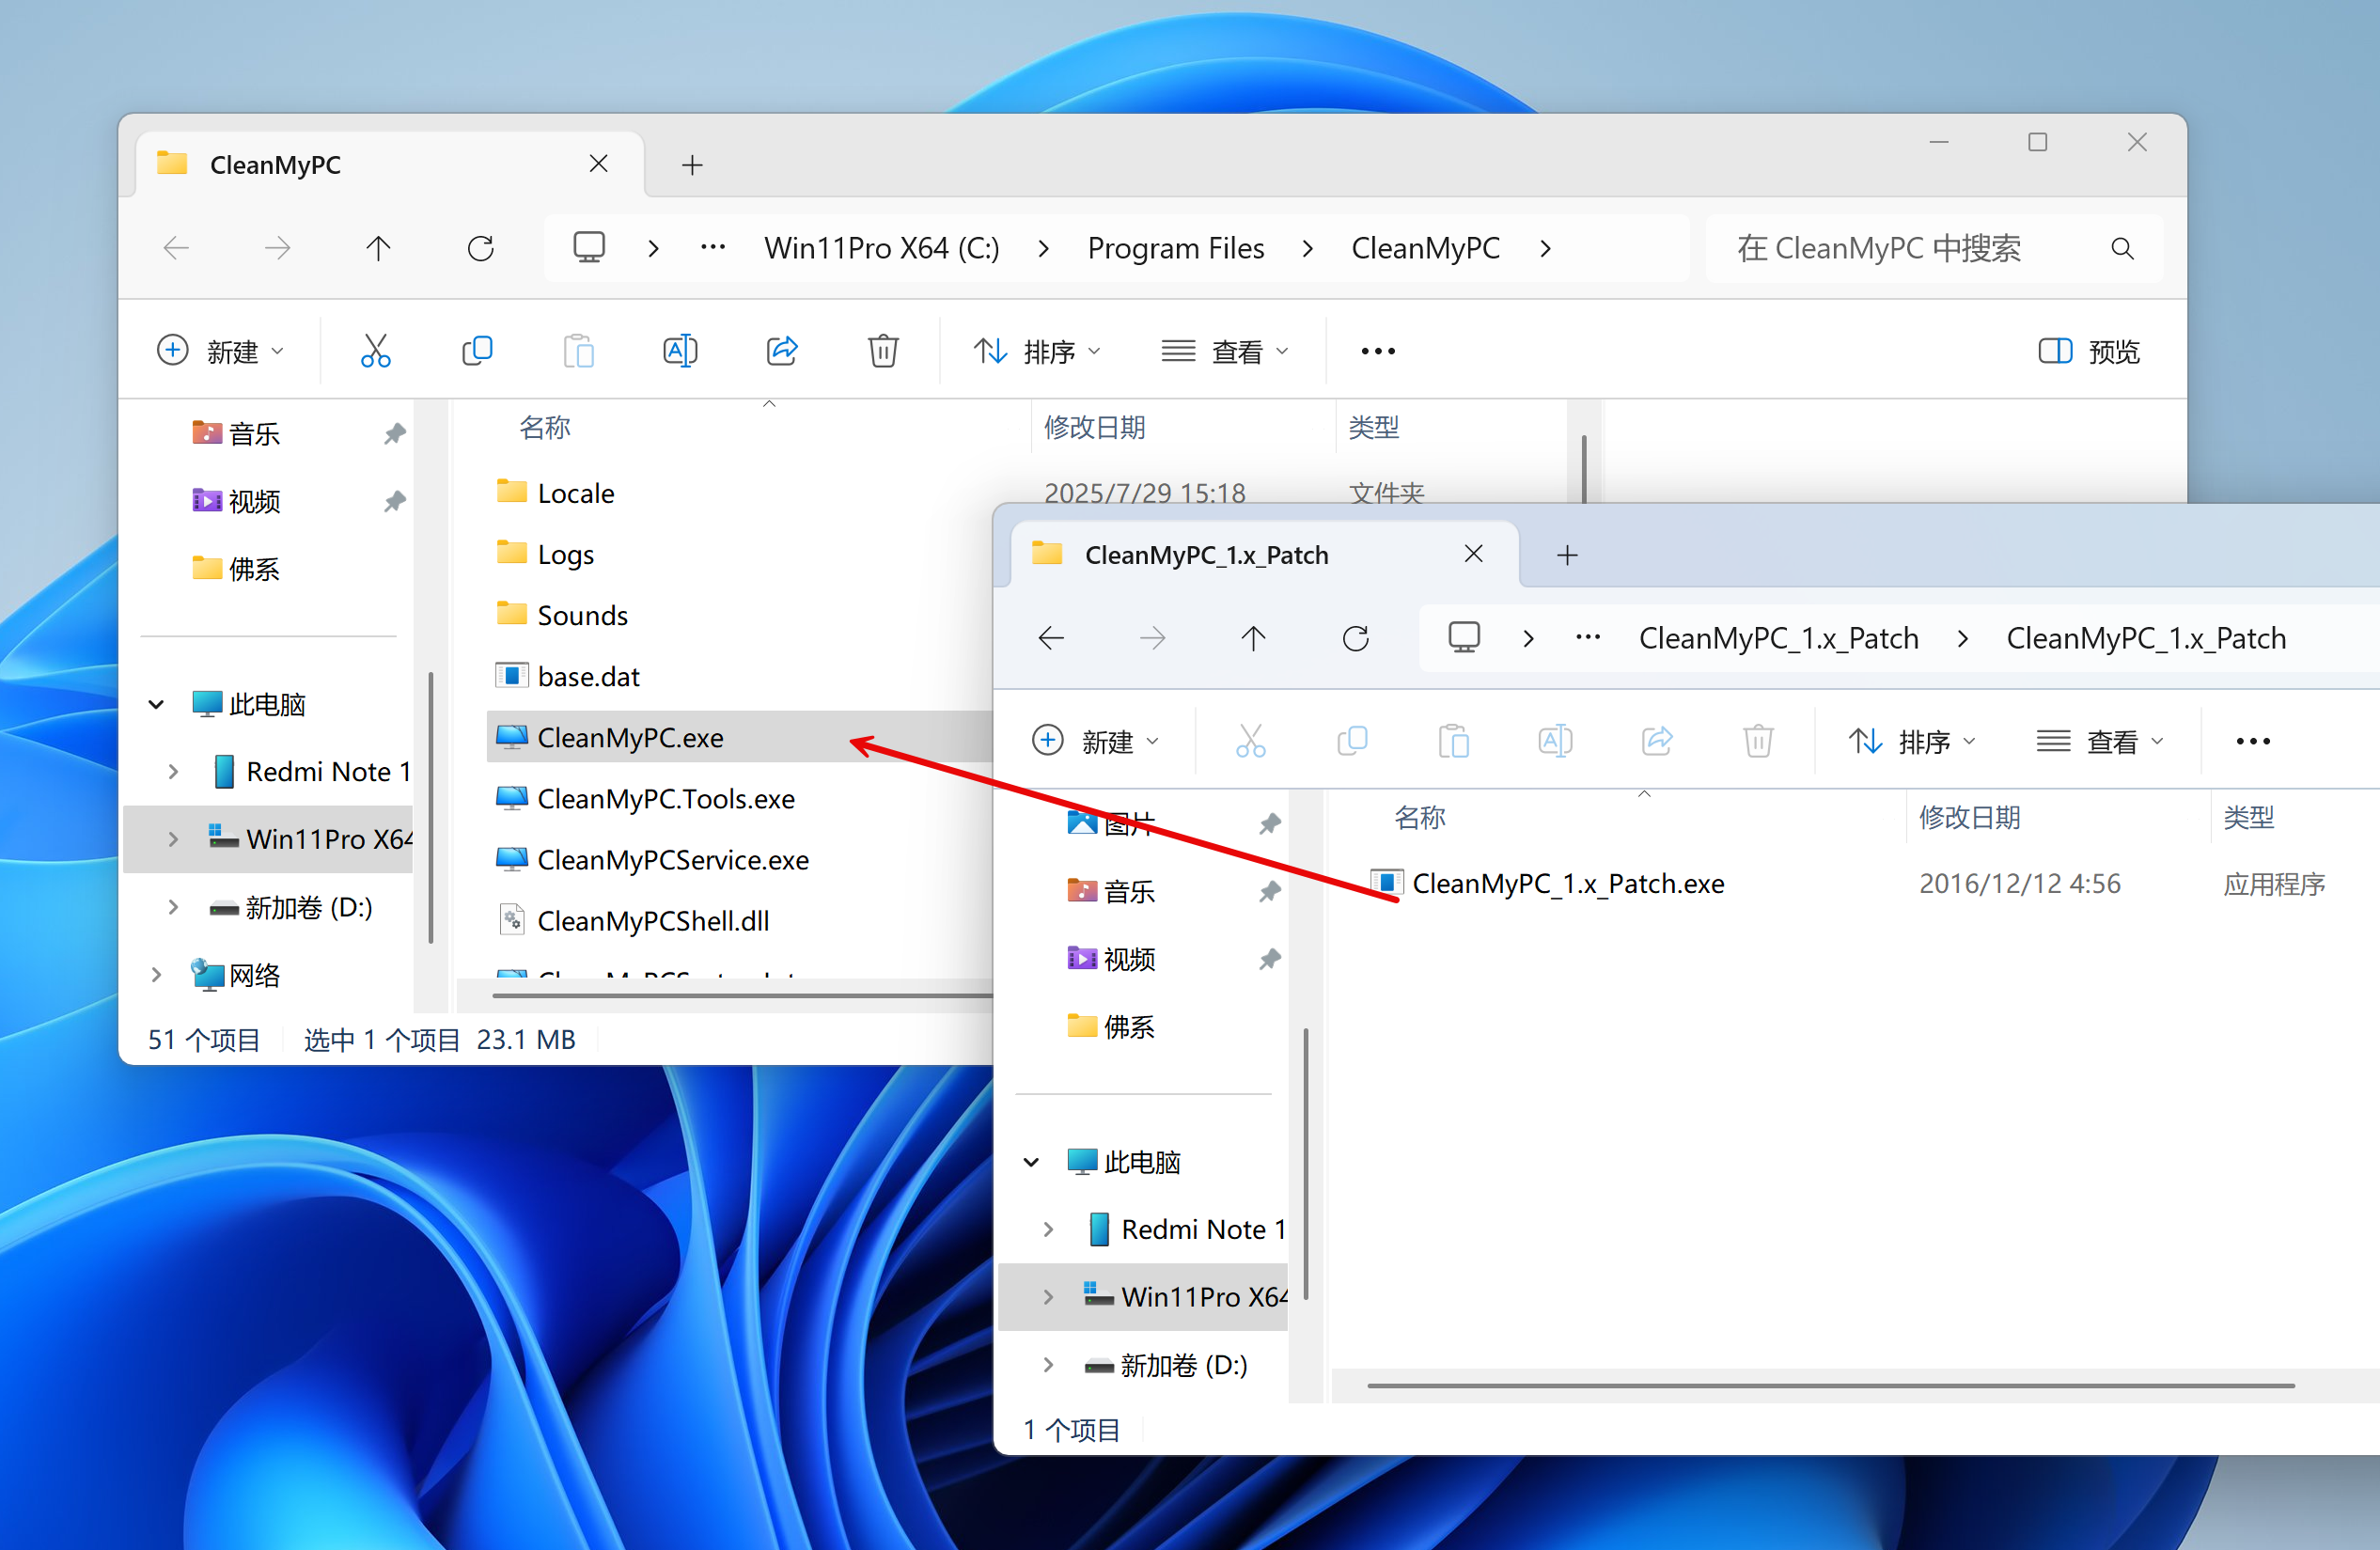2380x1550 pixels.
Task: Switch to the CleanMyPC_1.x_Patch tab
Action: coord(1206,555)
